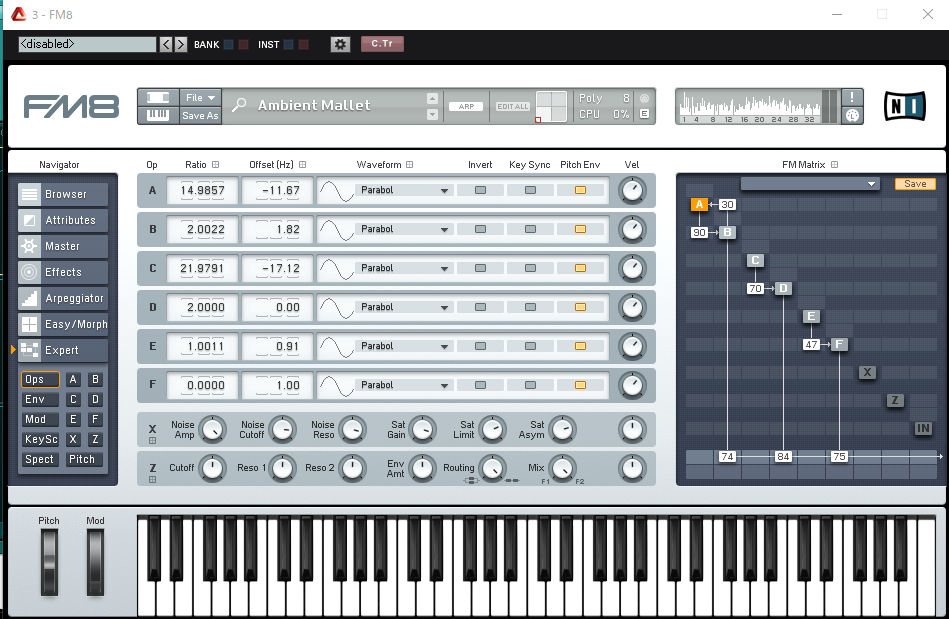Open waveform dropdown for operator D
Viewport: 949px width, 619px height.
point(404,307)
